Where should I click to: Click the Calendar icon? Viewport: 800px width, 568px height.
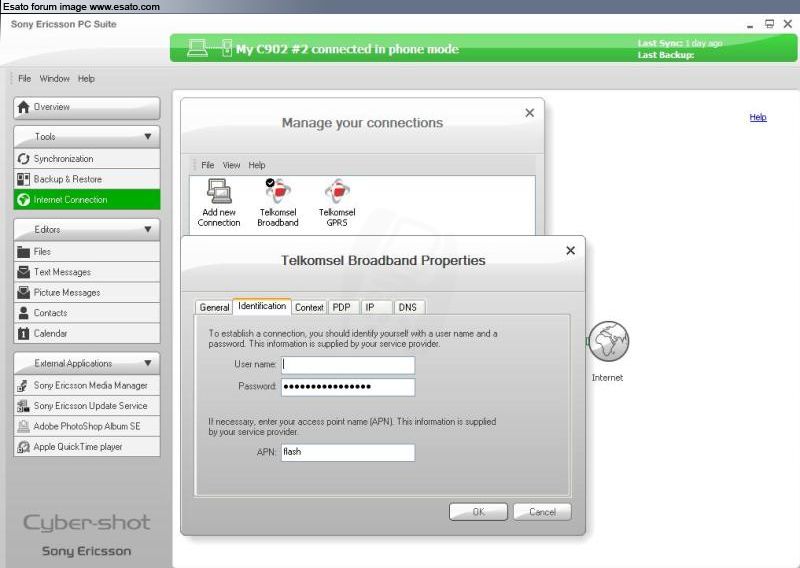point(23,333)
